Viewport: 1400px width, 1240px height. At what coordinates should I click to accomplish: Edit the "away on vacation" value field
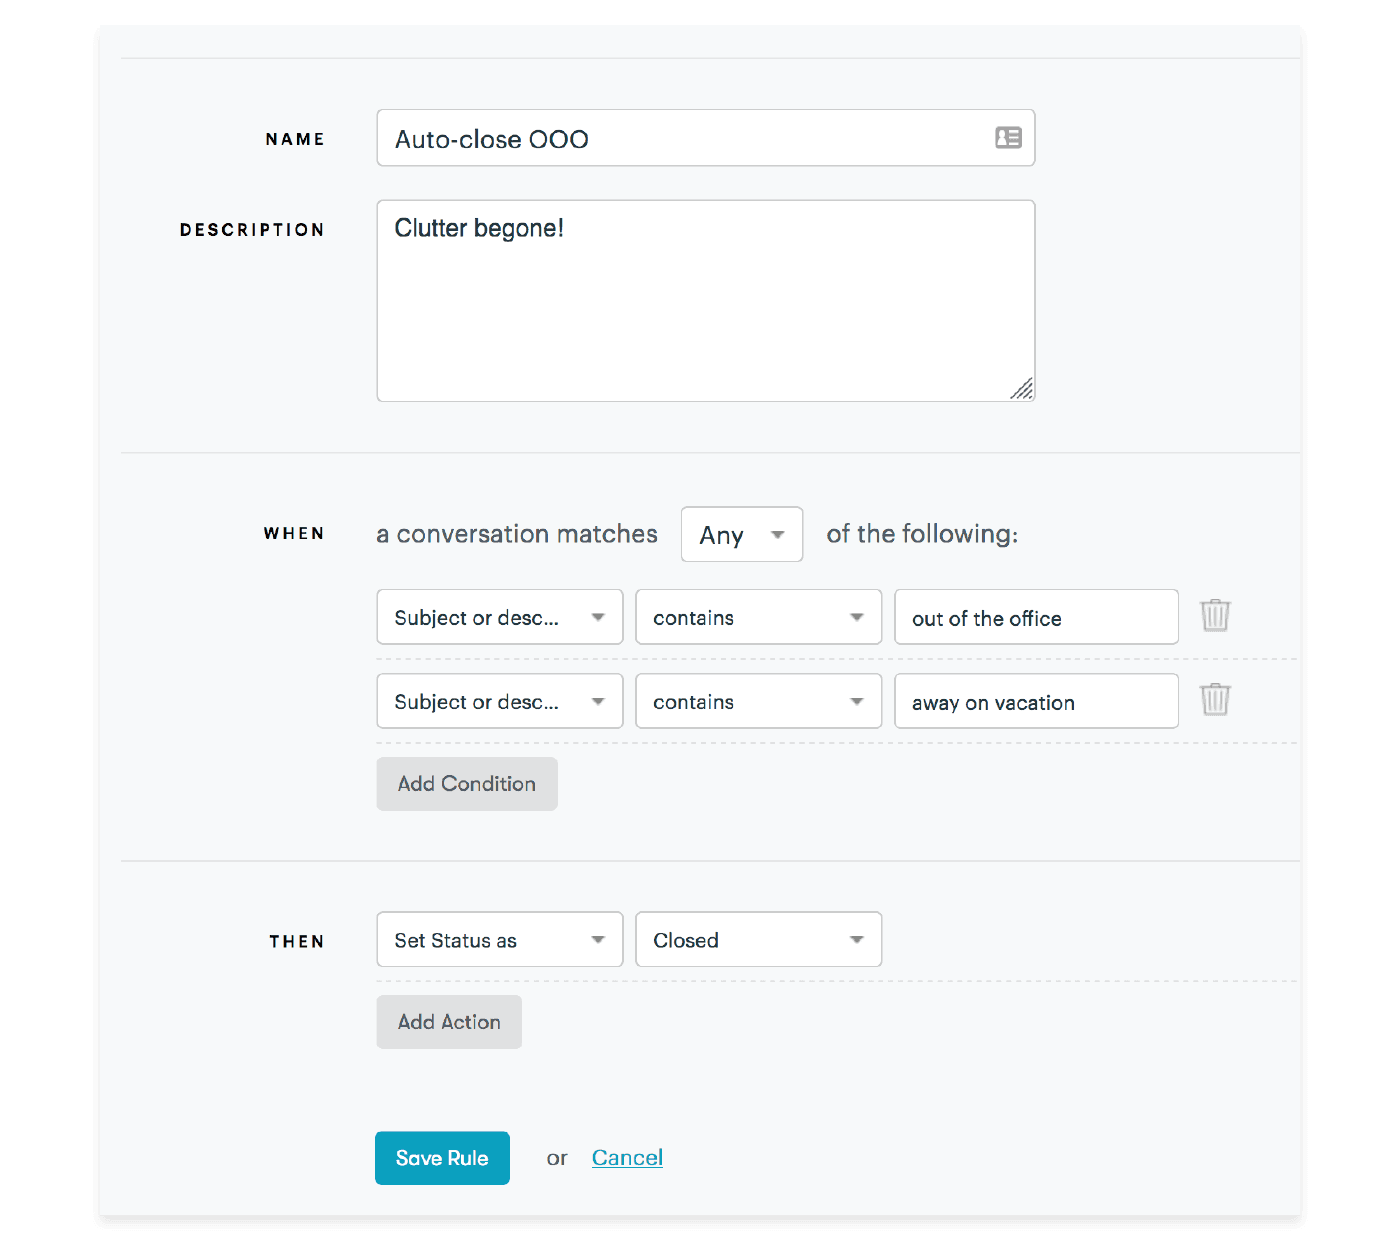[1035, 701]
